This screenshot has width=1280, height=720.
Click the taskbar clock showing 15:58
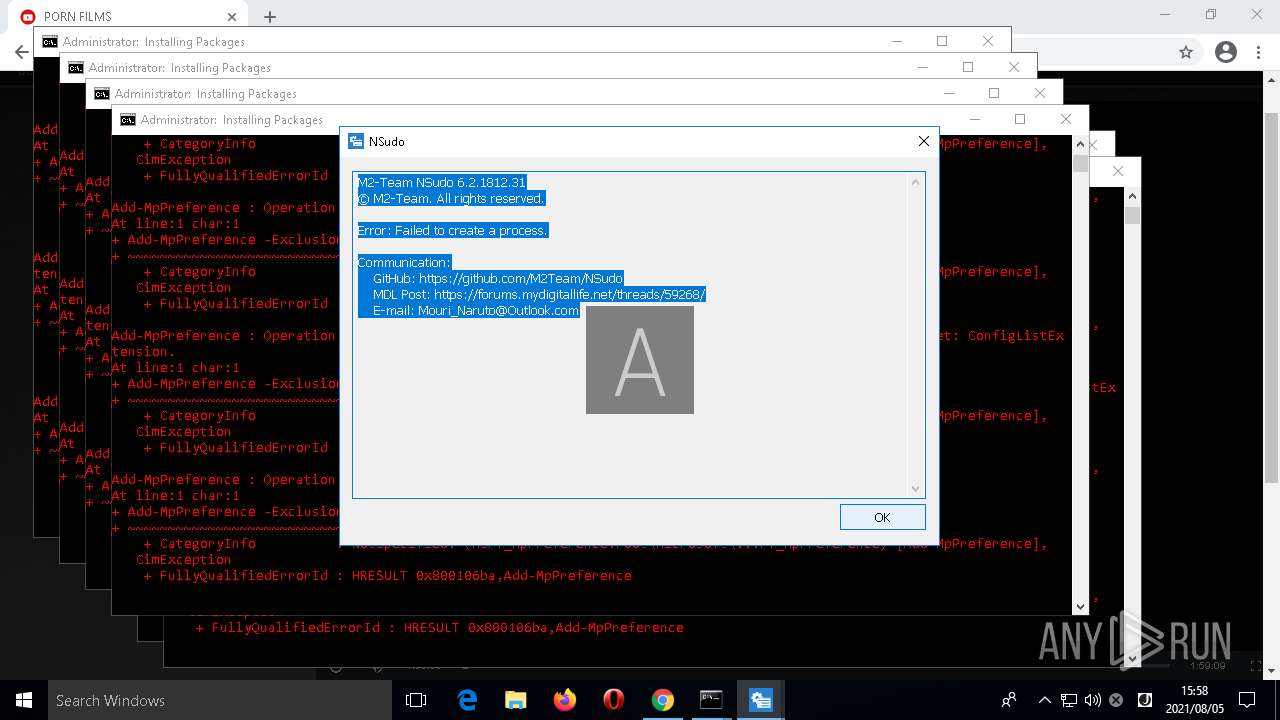1194,700
